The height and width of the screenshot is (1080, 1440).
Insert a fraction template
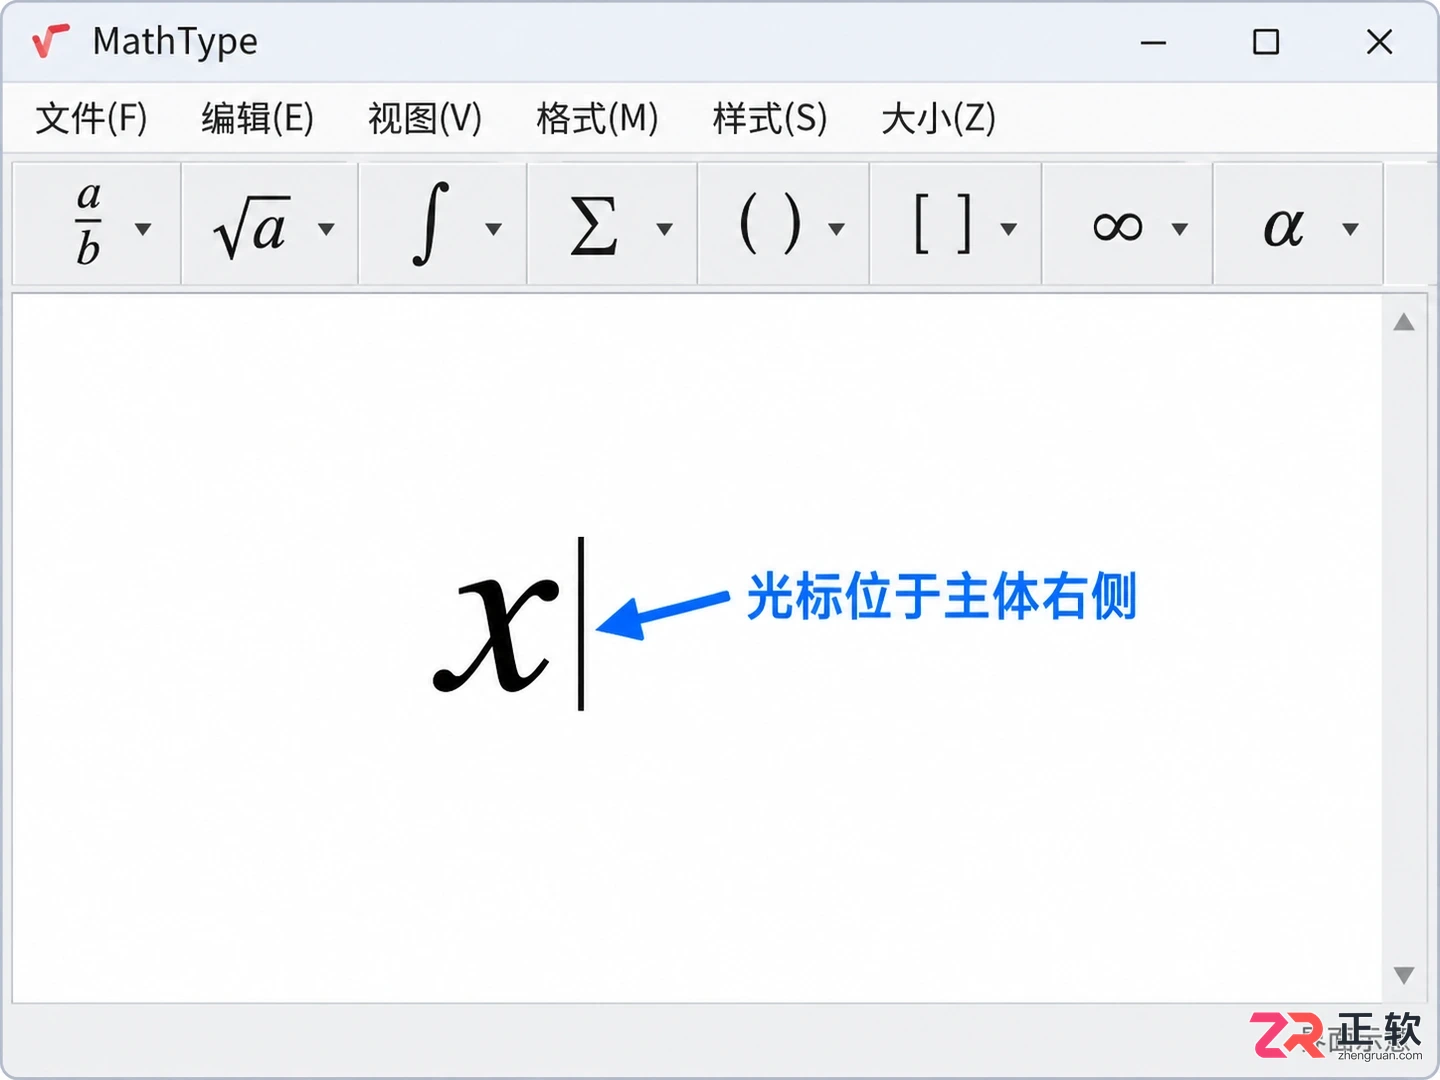pos(88,225)
